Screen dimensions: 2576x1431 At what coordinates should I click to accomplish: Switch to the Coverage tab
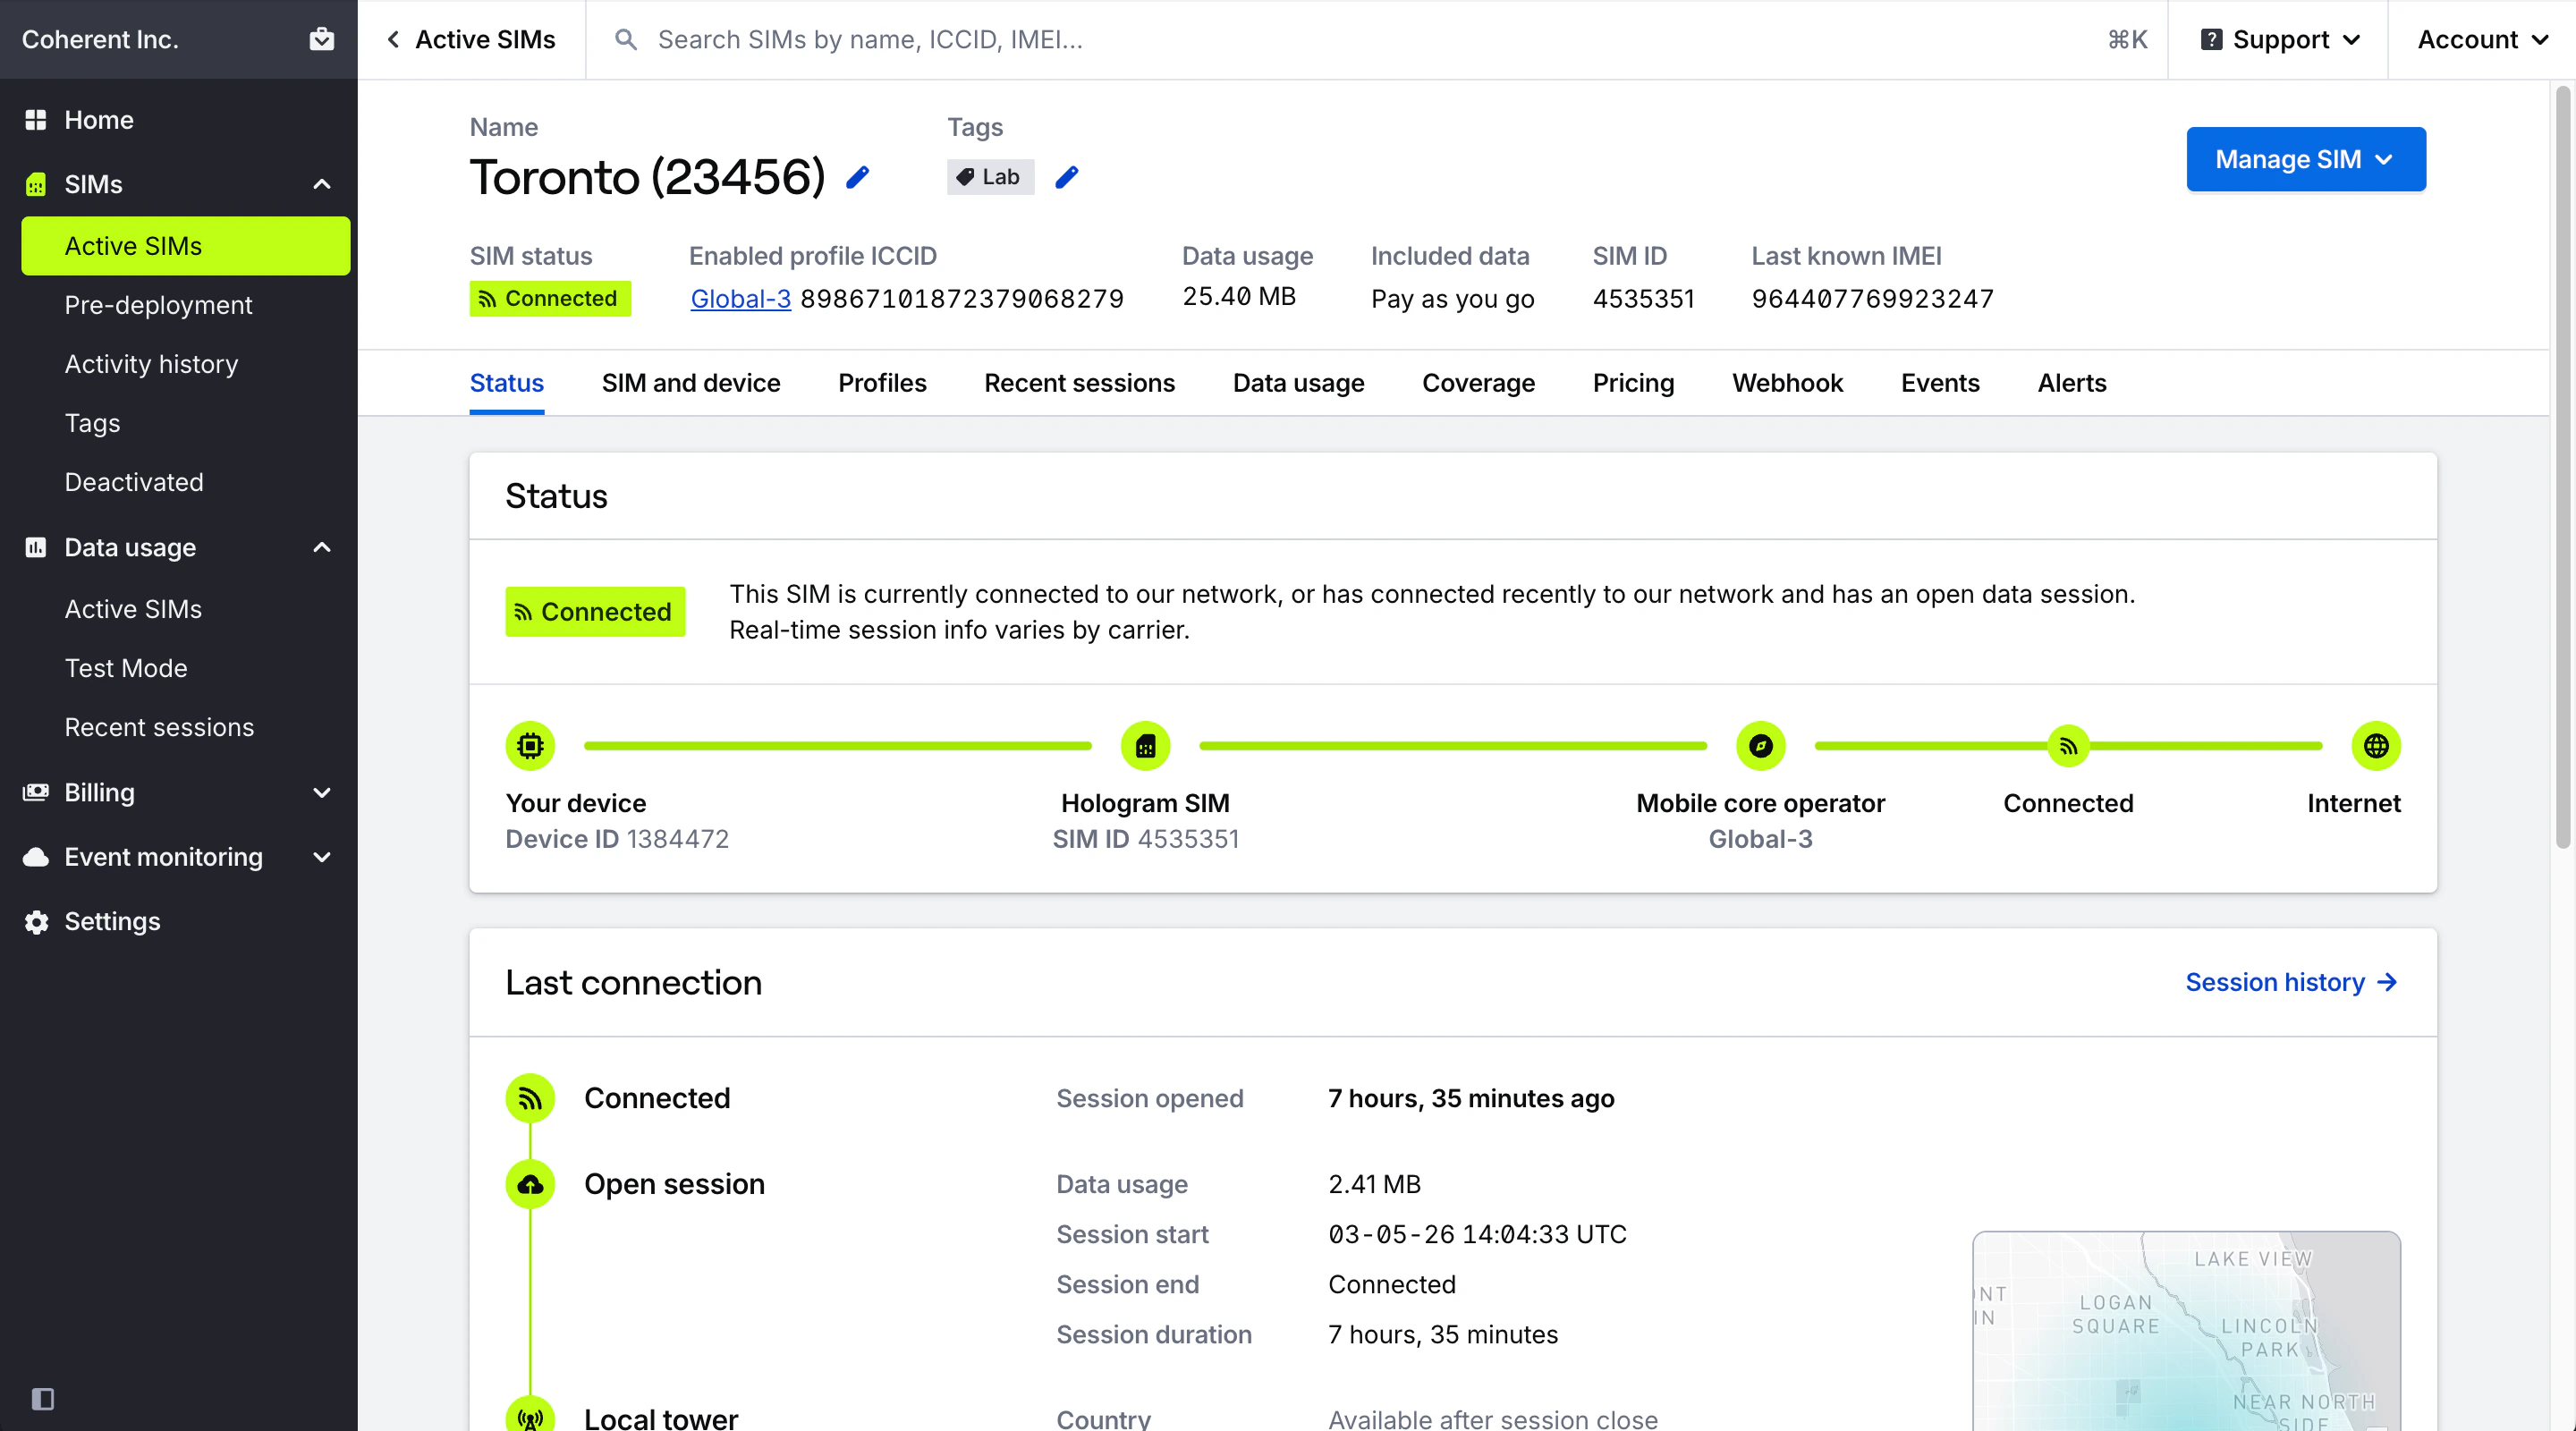click(1478, 383)
